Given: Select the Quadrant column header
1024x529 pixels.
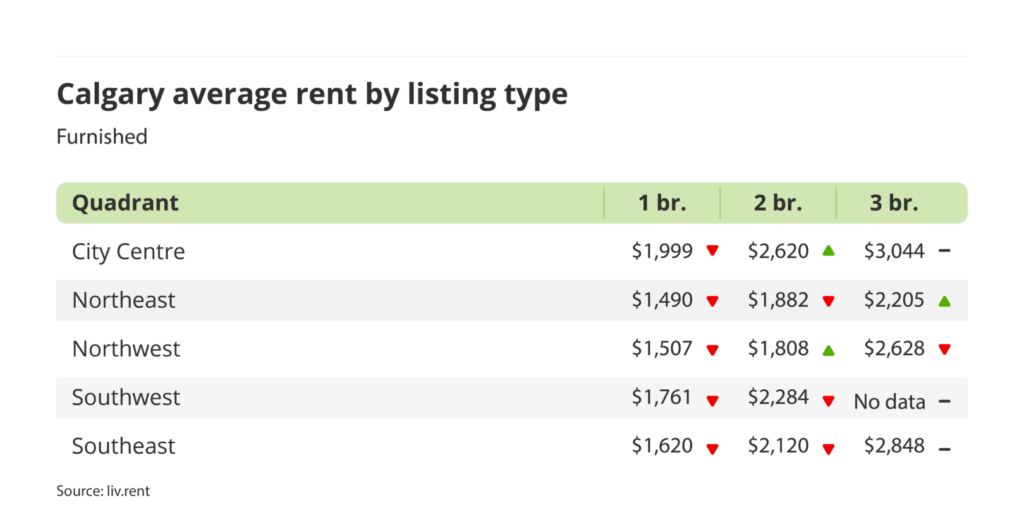Looking at the screenshot, I should 125,203.
